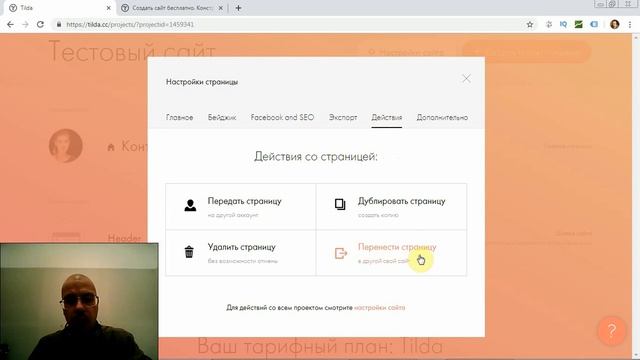Click the orange help question mark button

coord(611,331)
